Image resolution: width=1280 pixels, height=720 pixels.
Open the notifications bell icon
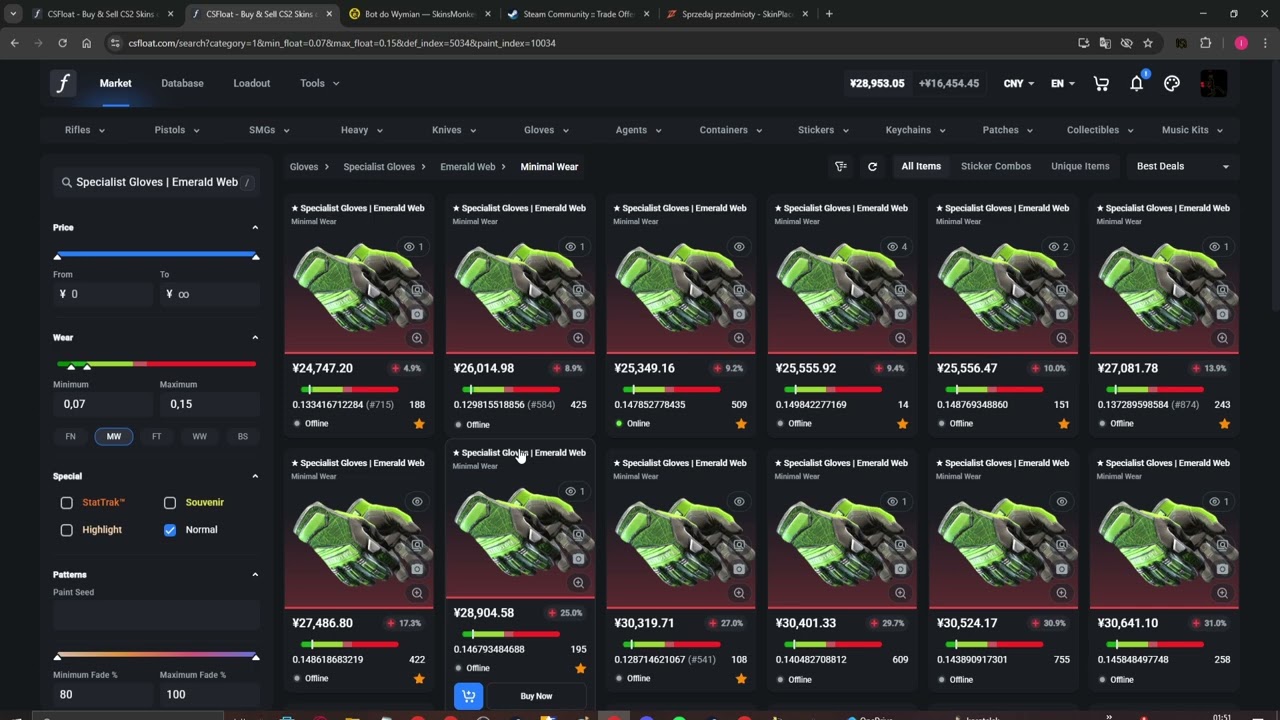click(1136, 84)
